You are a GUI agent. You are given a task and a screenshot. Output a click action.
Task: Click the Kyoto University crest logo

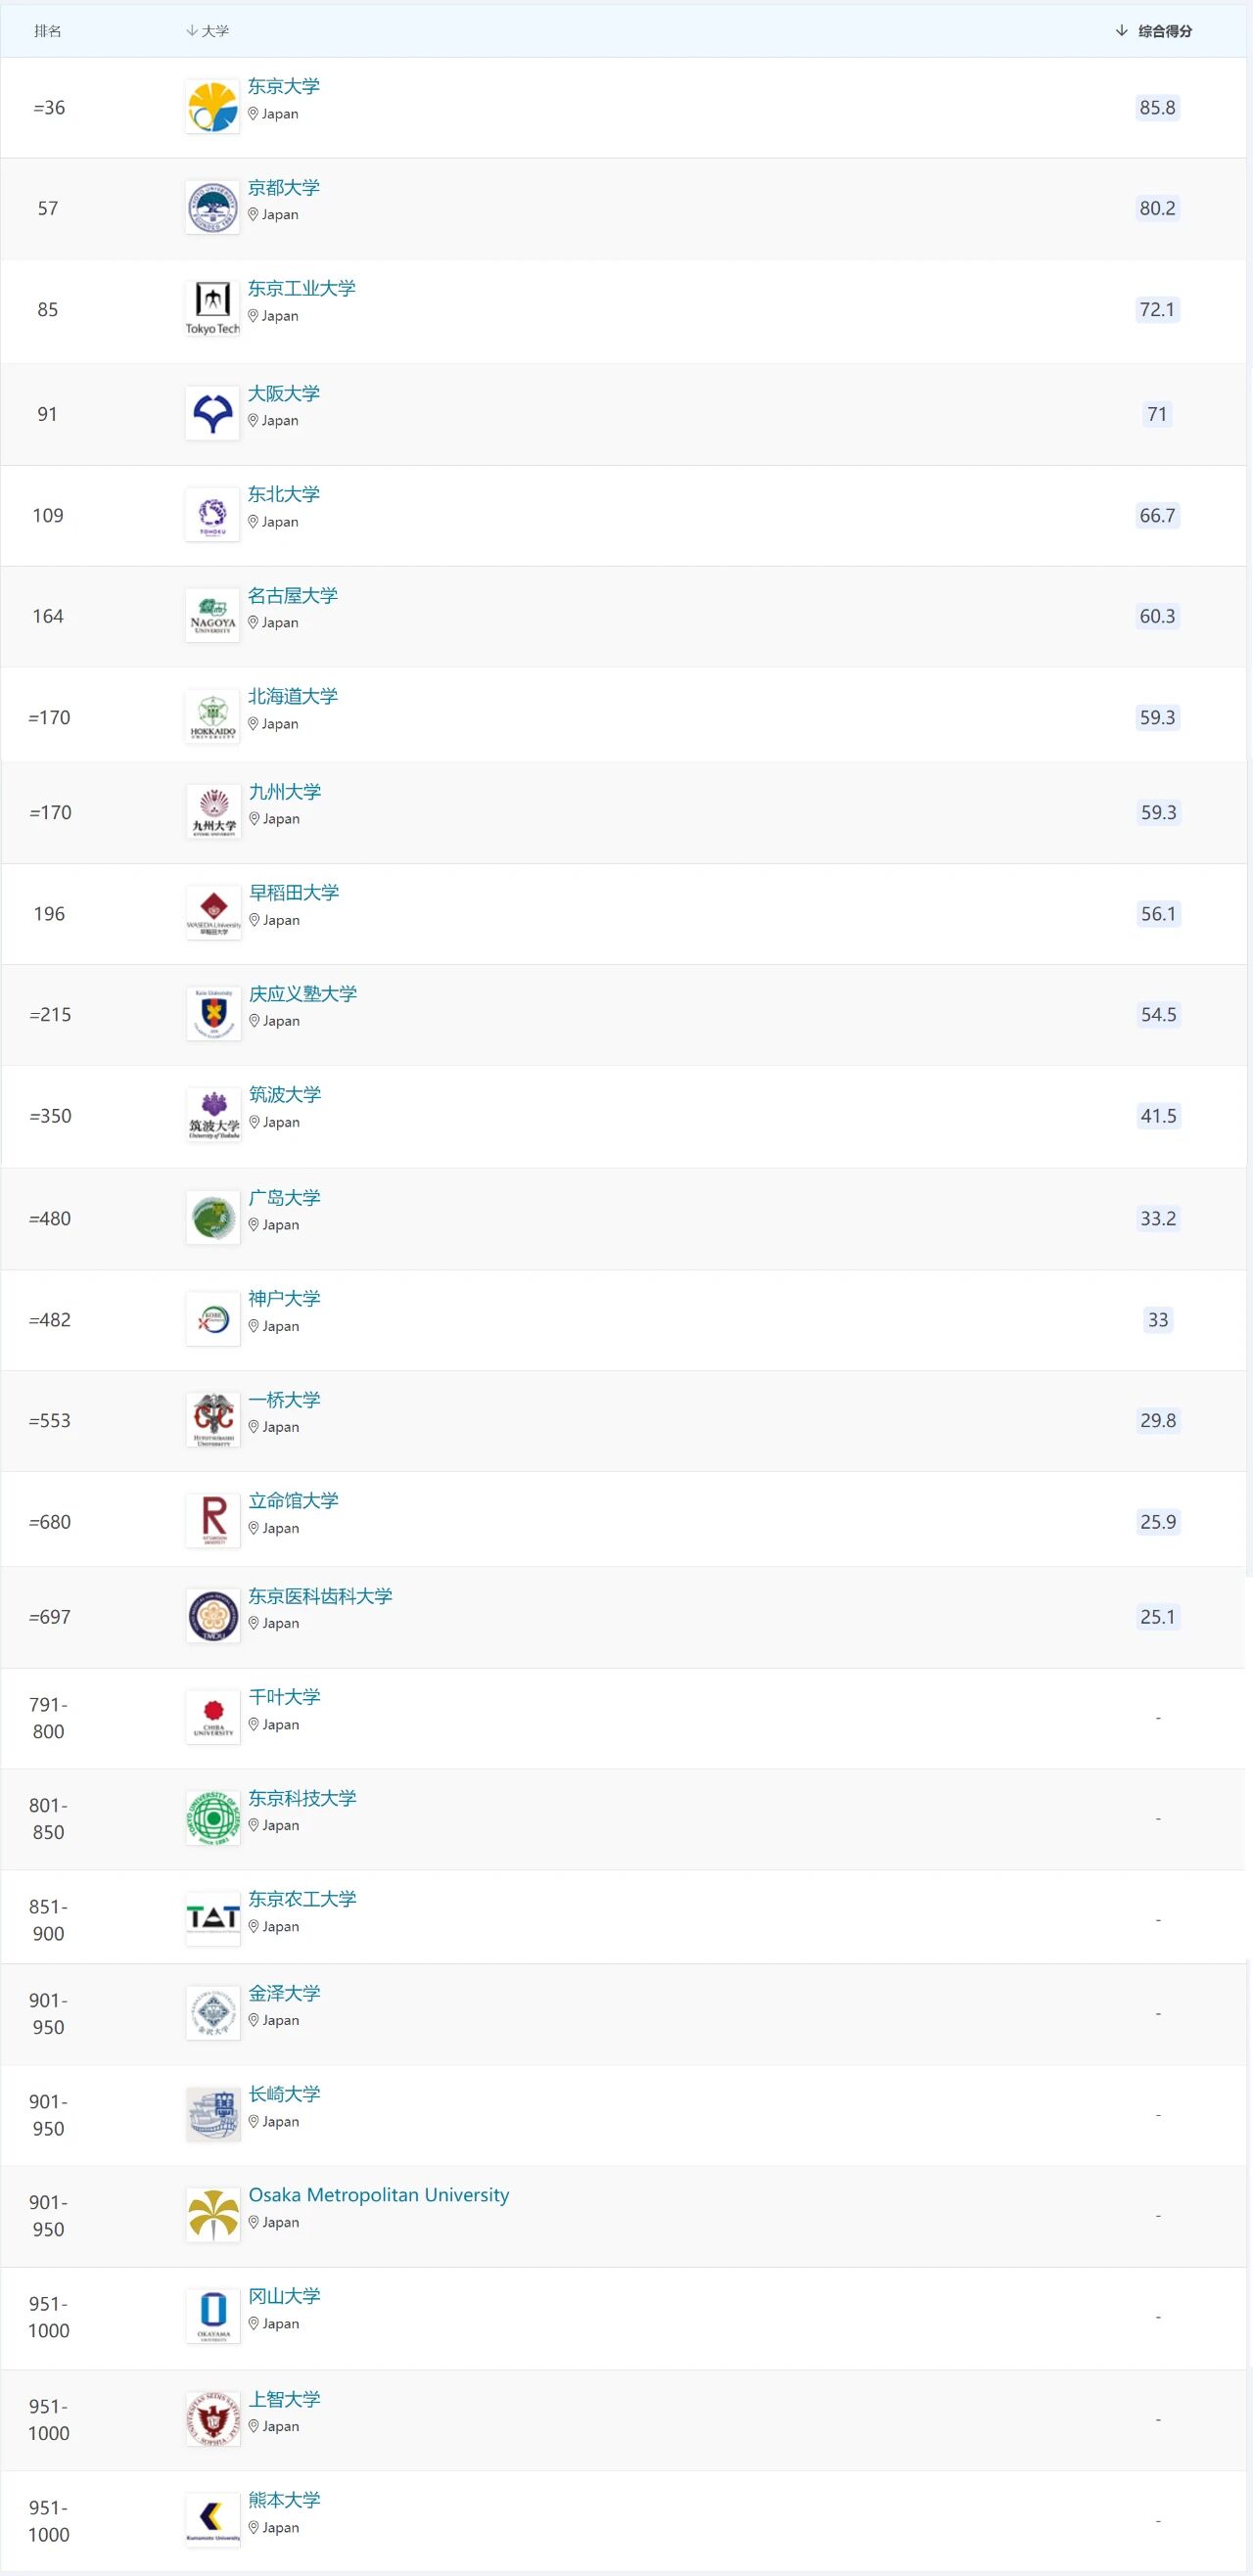tap(212, 208)
